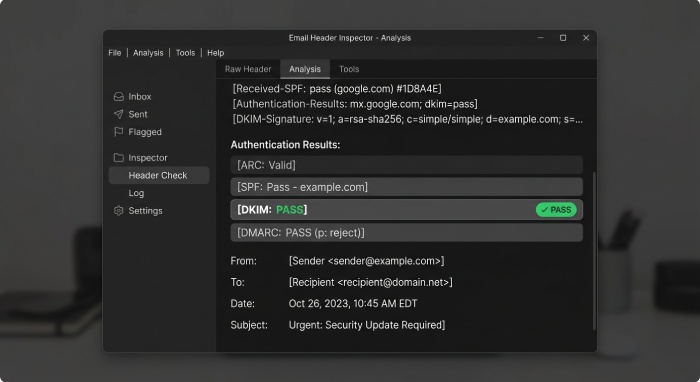
Task: Click the Sent paper-plane icon
Action: pyautogui.click(x=118, y=114)
